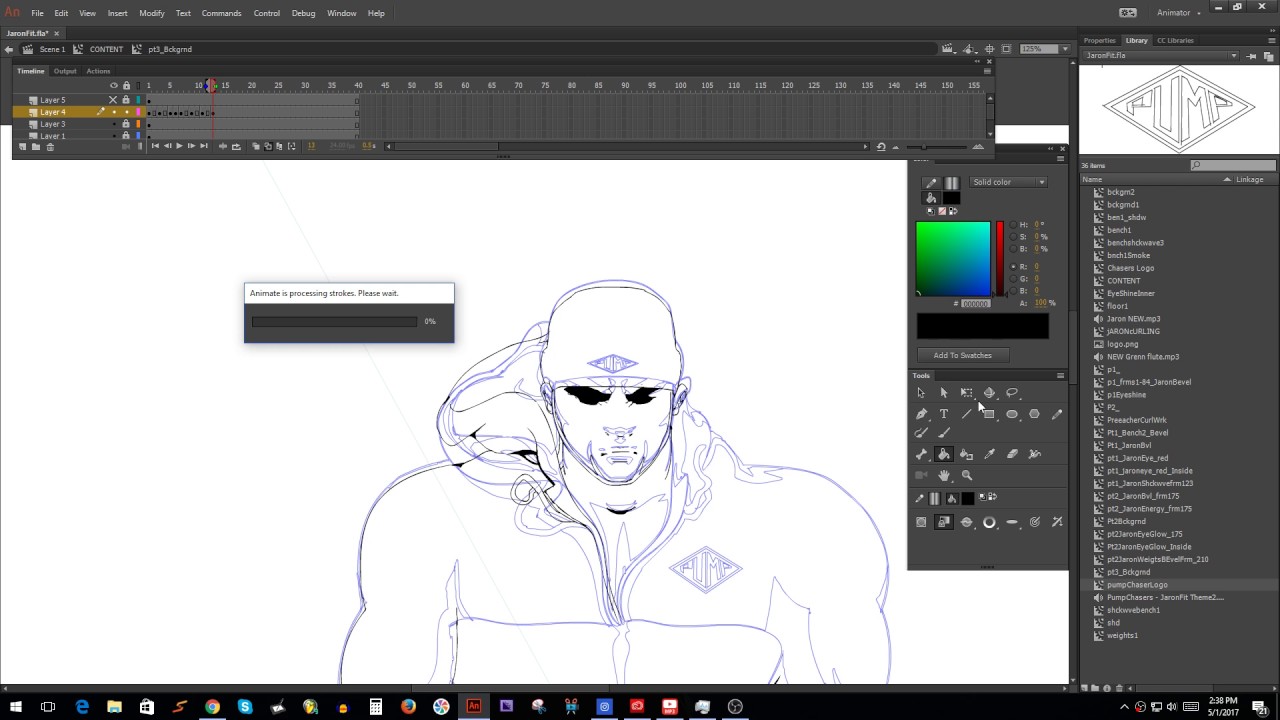Toggle Onion Skin in timeline
The width and height of the screenshot is (1280, 720).
(256, 147)
